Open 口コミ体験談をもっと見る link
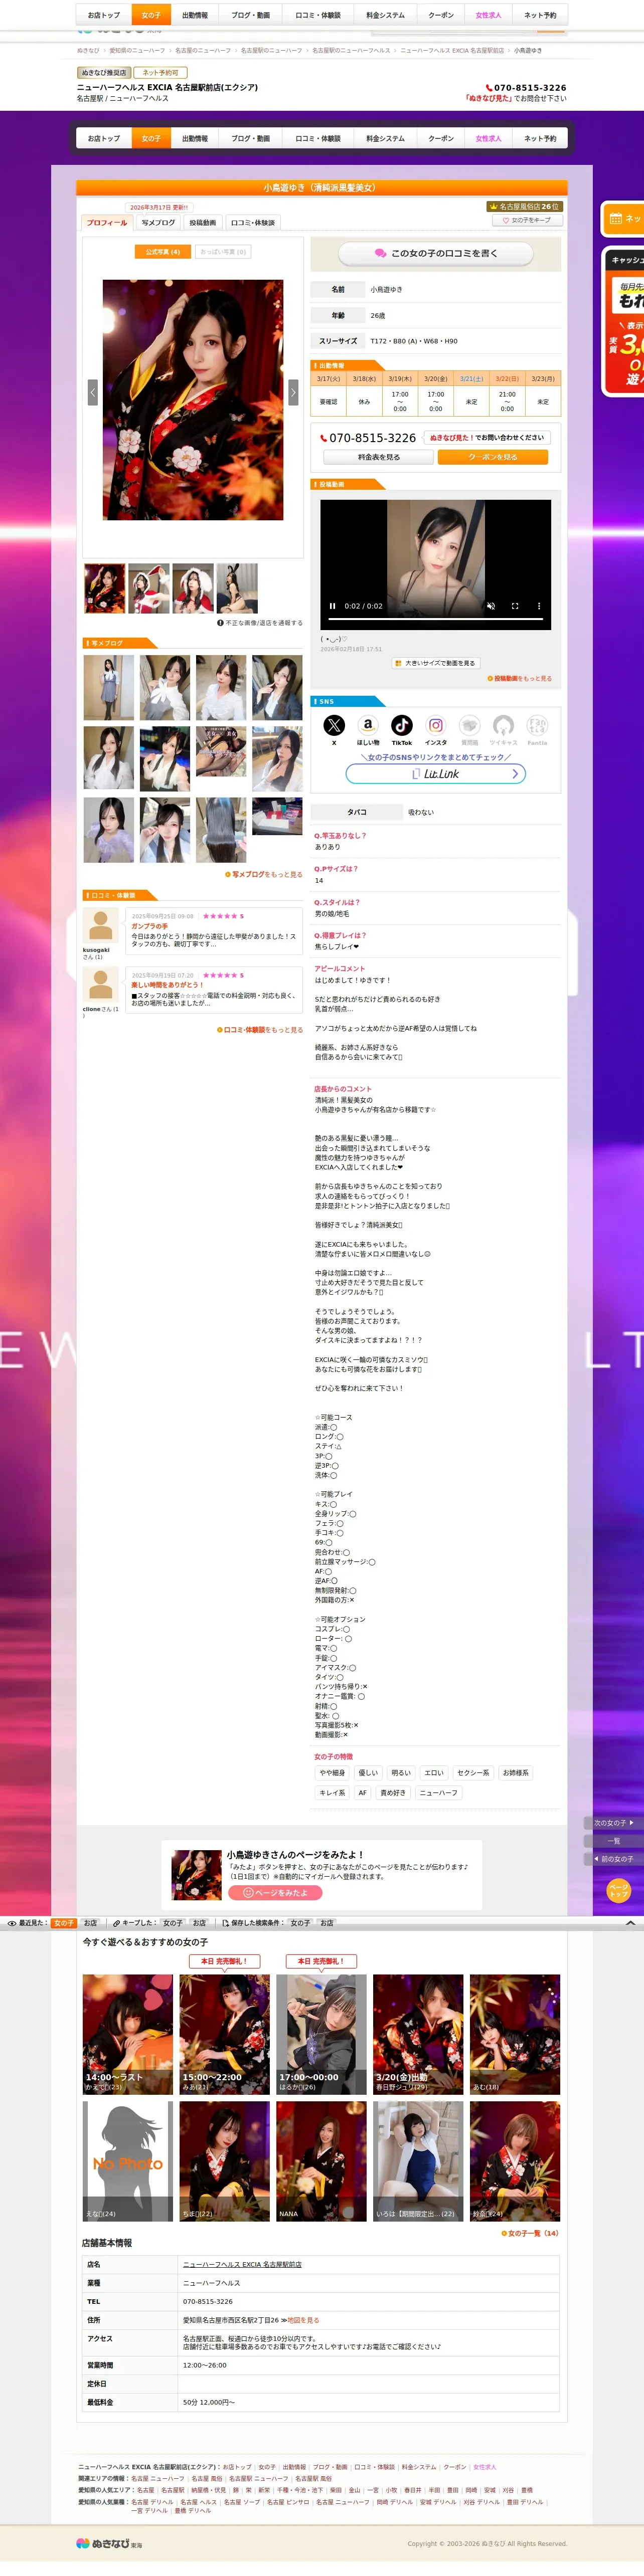 260,1029
